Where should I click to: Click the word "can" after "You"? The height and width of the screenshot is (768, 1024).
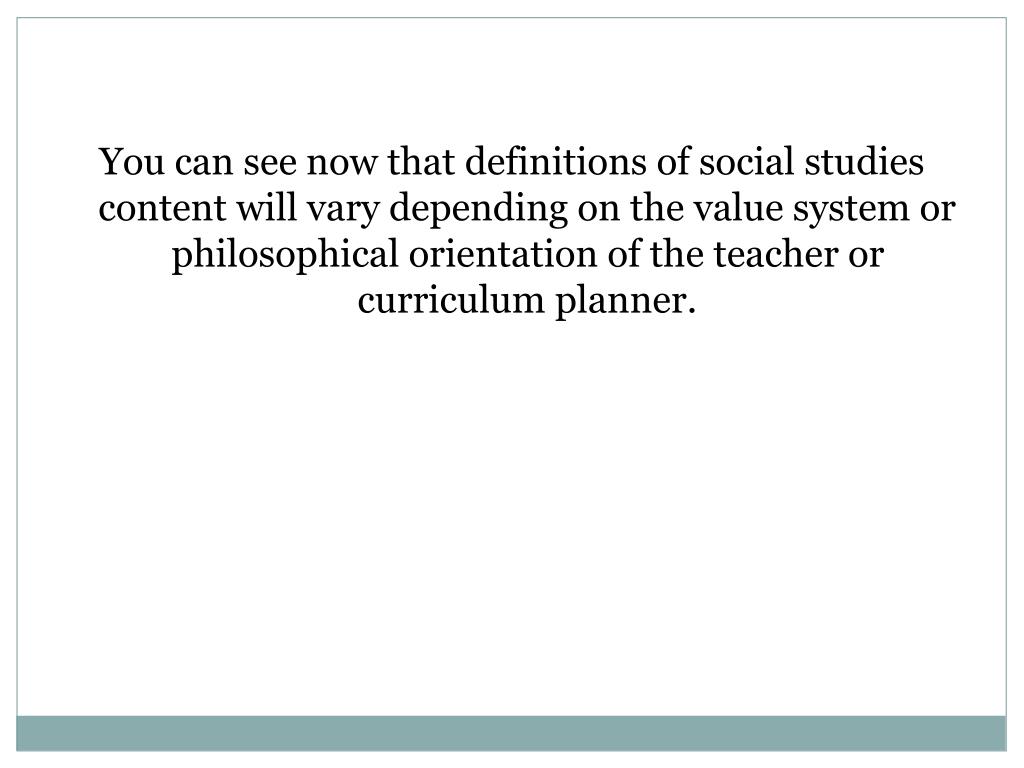(x=204, y=163)
